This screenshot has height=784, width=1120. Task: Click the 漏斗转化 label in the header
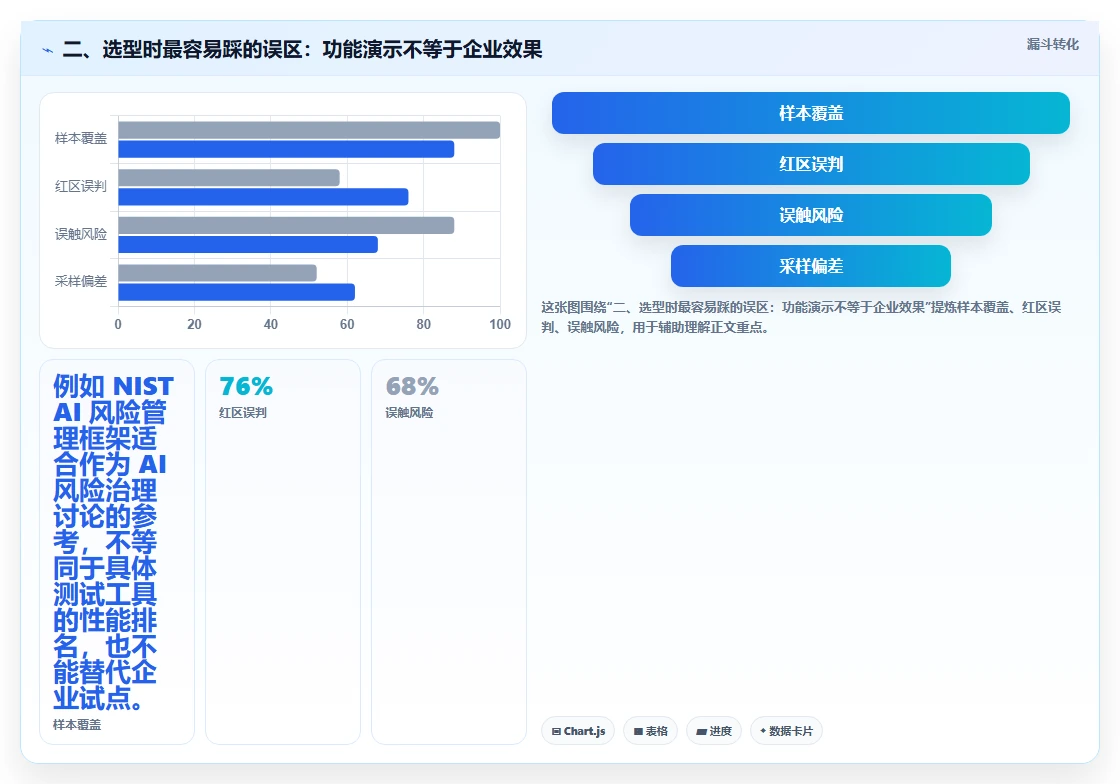[x=1052, y=44]
